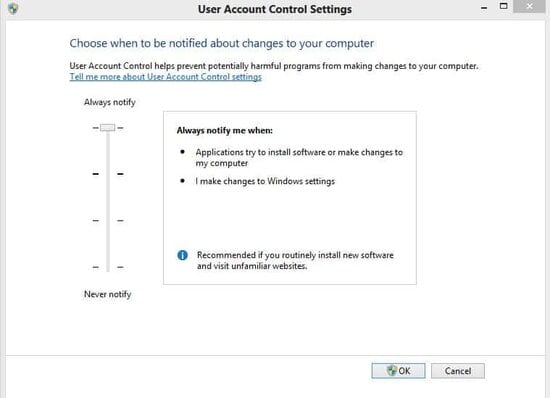550x398 pixels.
Task: Click the UAC shield icon in title bar
Action: (x=13, y=8)
